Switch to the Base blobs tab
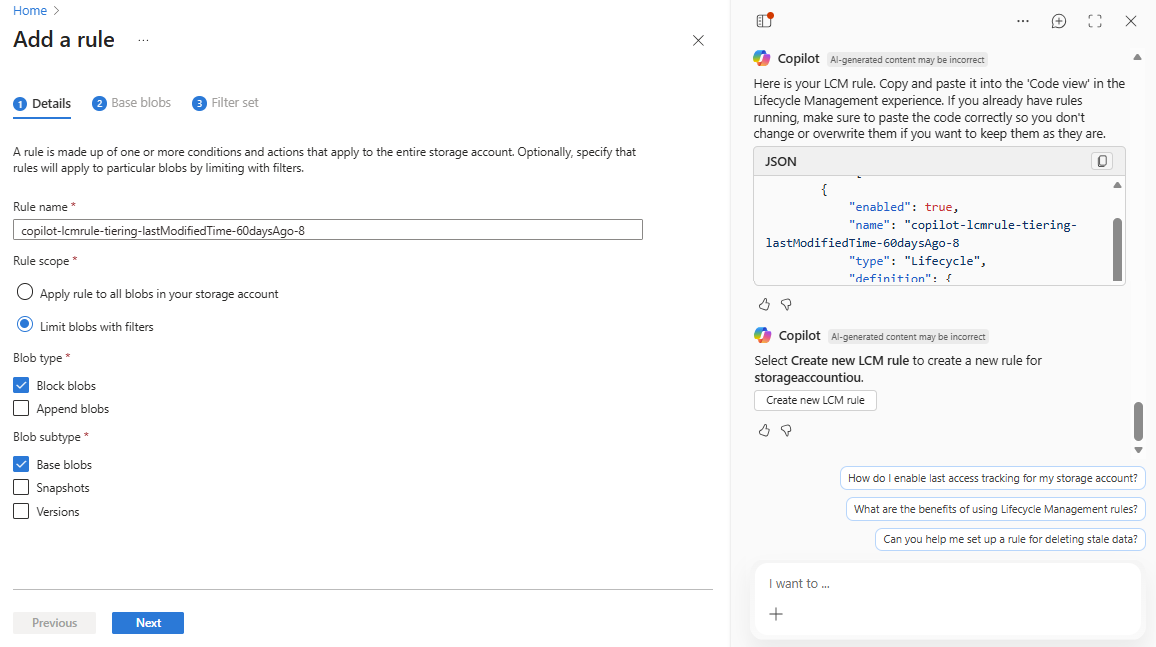Screen dimensions: 1156x647 pyautogui.click(x=131, y=103)
